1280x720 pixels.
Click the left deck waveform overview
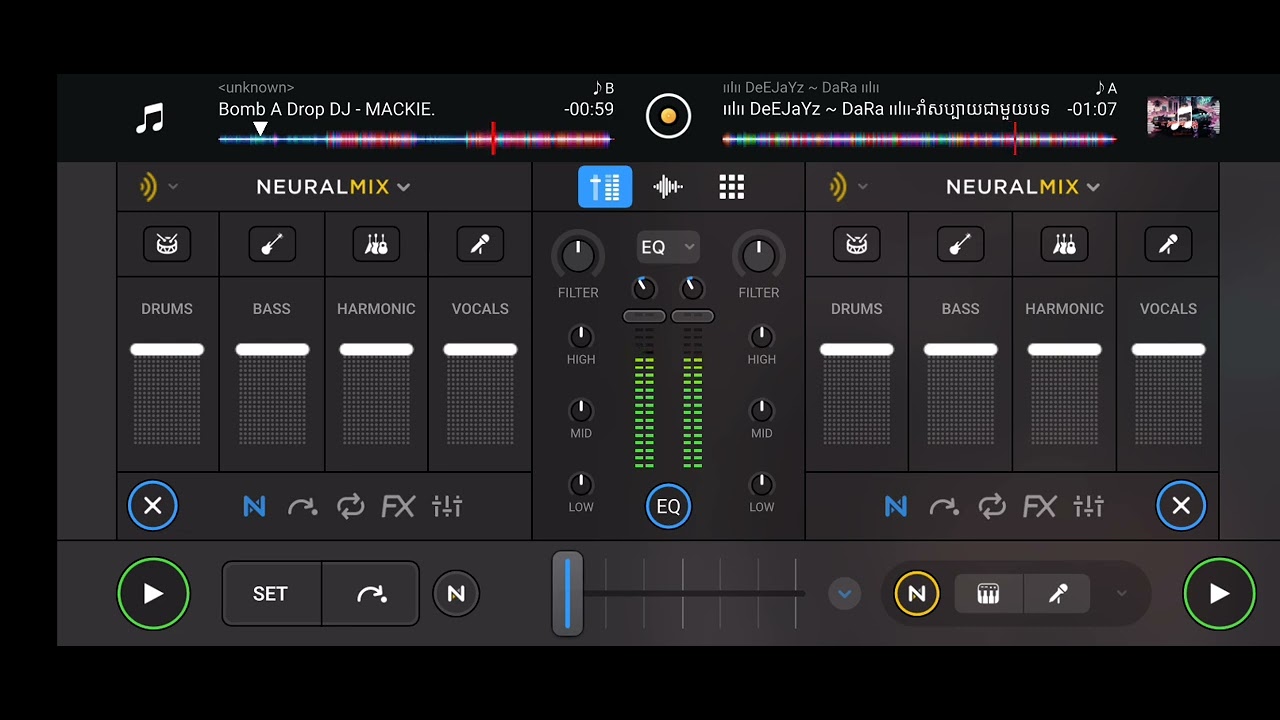point(415,140)
